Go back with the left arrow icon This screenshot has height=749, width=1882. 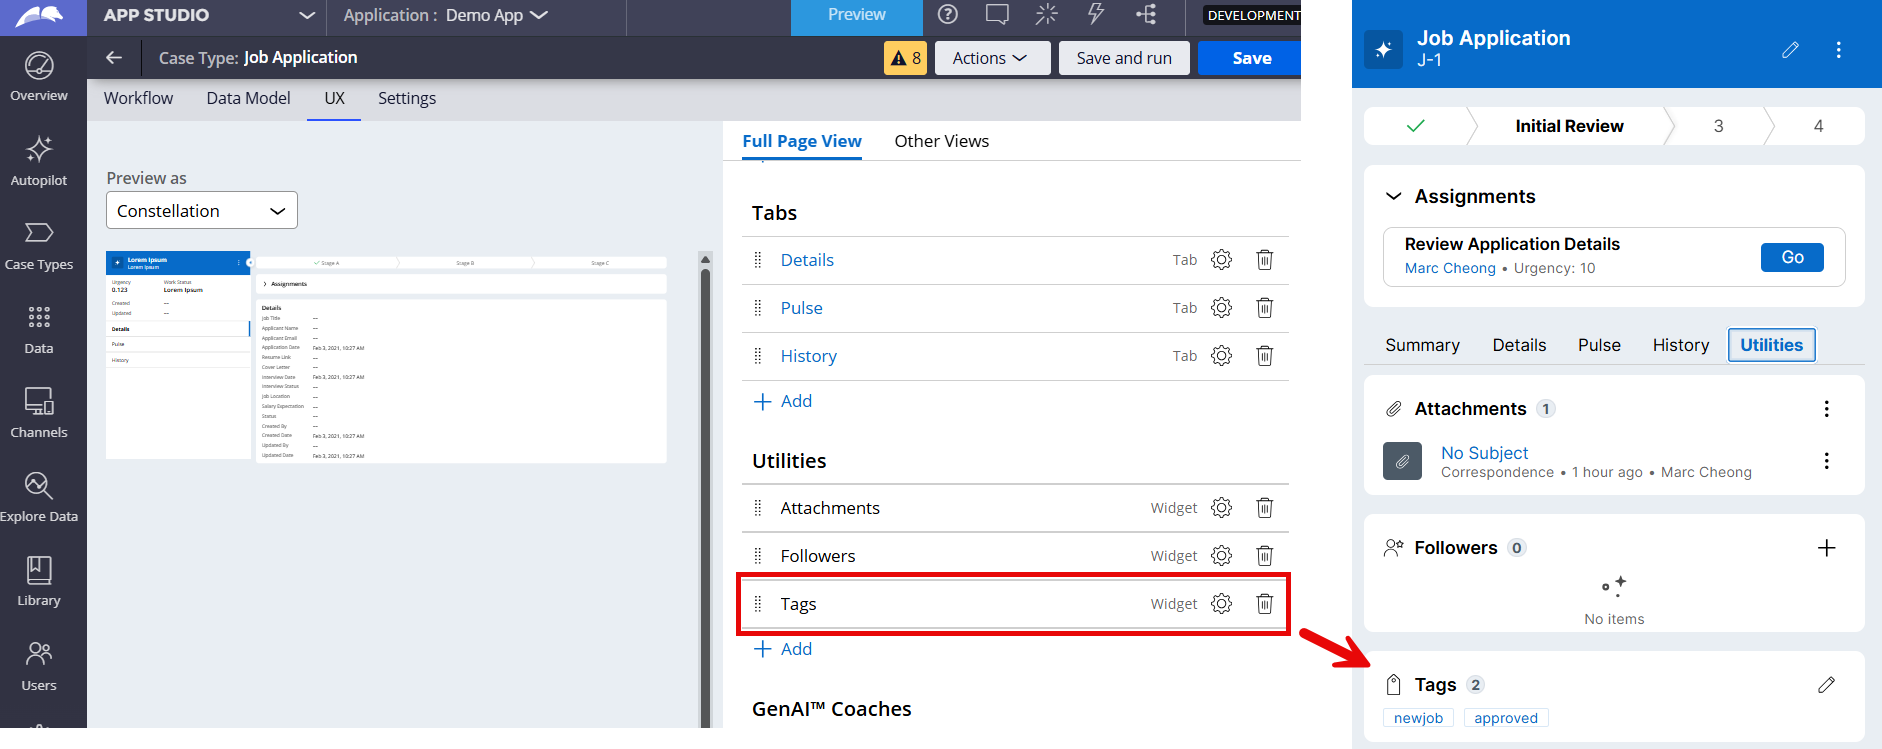click(x=114, y=58)
